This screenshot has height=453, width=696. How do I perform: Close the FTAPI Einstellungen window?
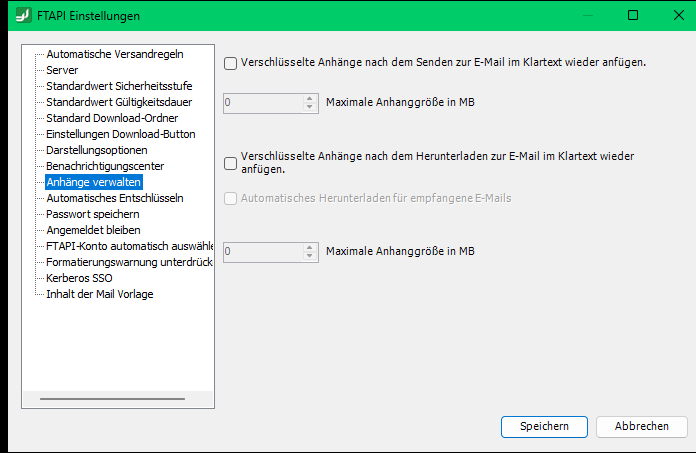678,15
